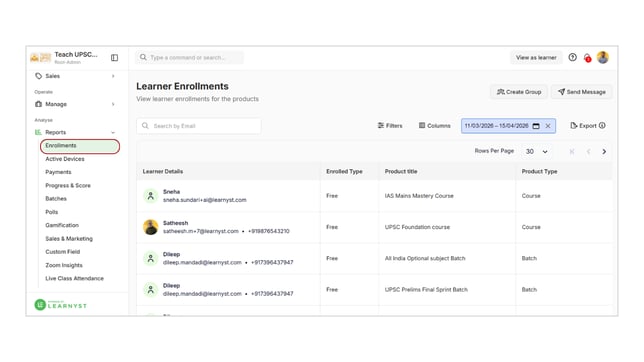
Task: Click Satheesh's profile photo
Action: [151, 227]
